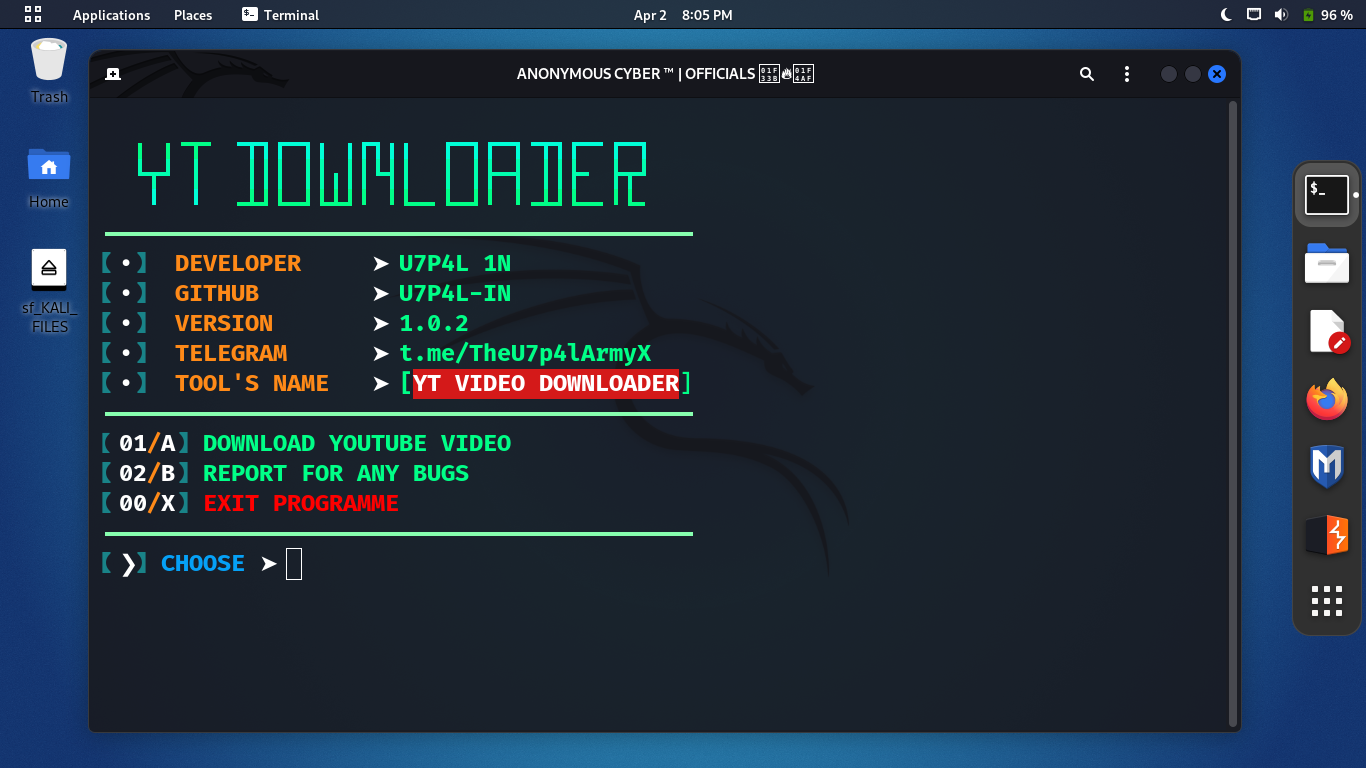Viewport: 1366px width, 768px height.
Task: Click the date and time clock
Action: [683, 15]
